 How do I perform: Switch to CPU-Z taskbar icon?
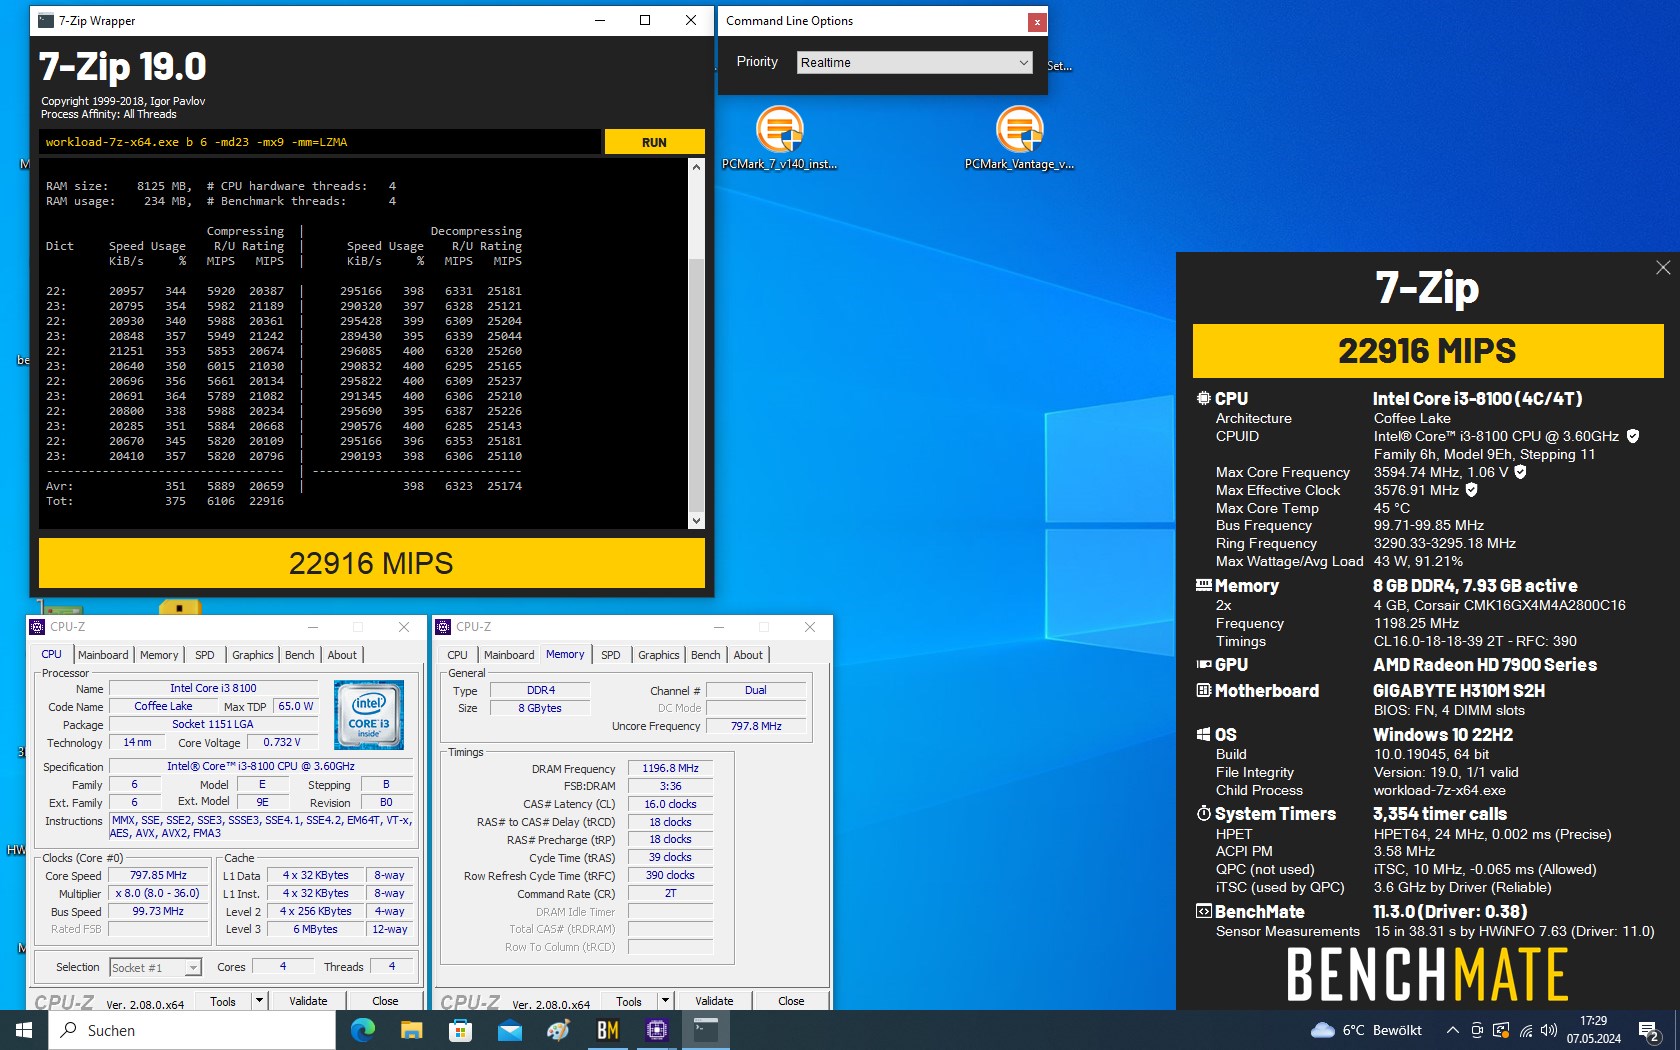coord(656,1030)
